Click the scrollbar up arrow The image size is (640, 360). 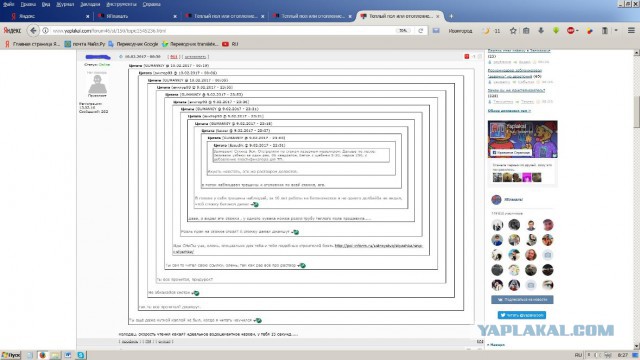click(636, 53)
